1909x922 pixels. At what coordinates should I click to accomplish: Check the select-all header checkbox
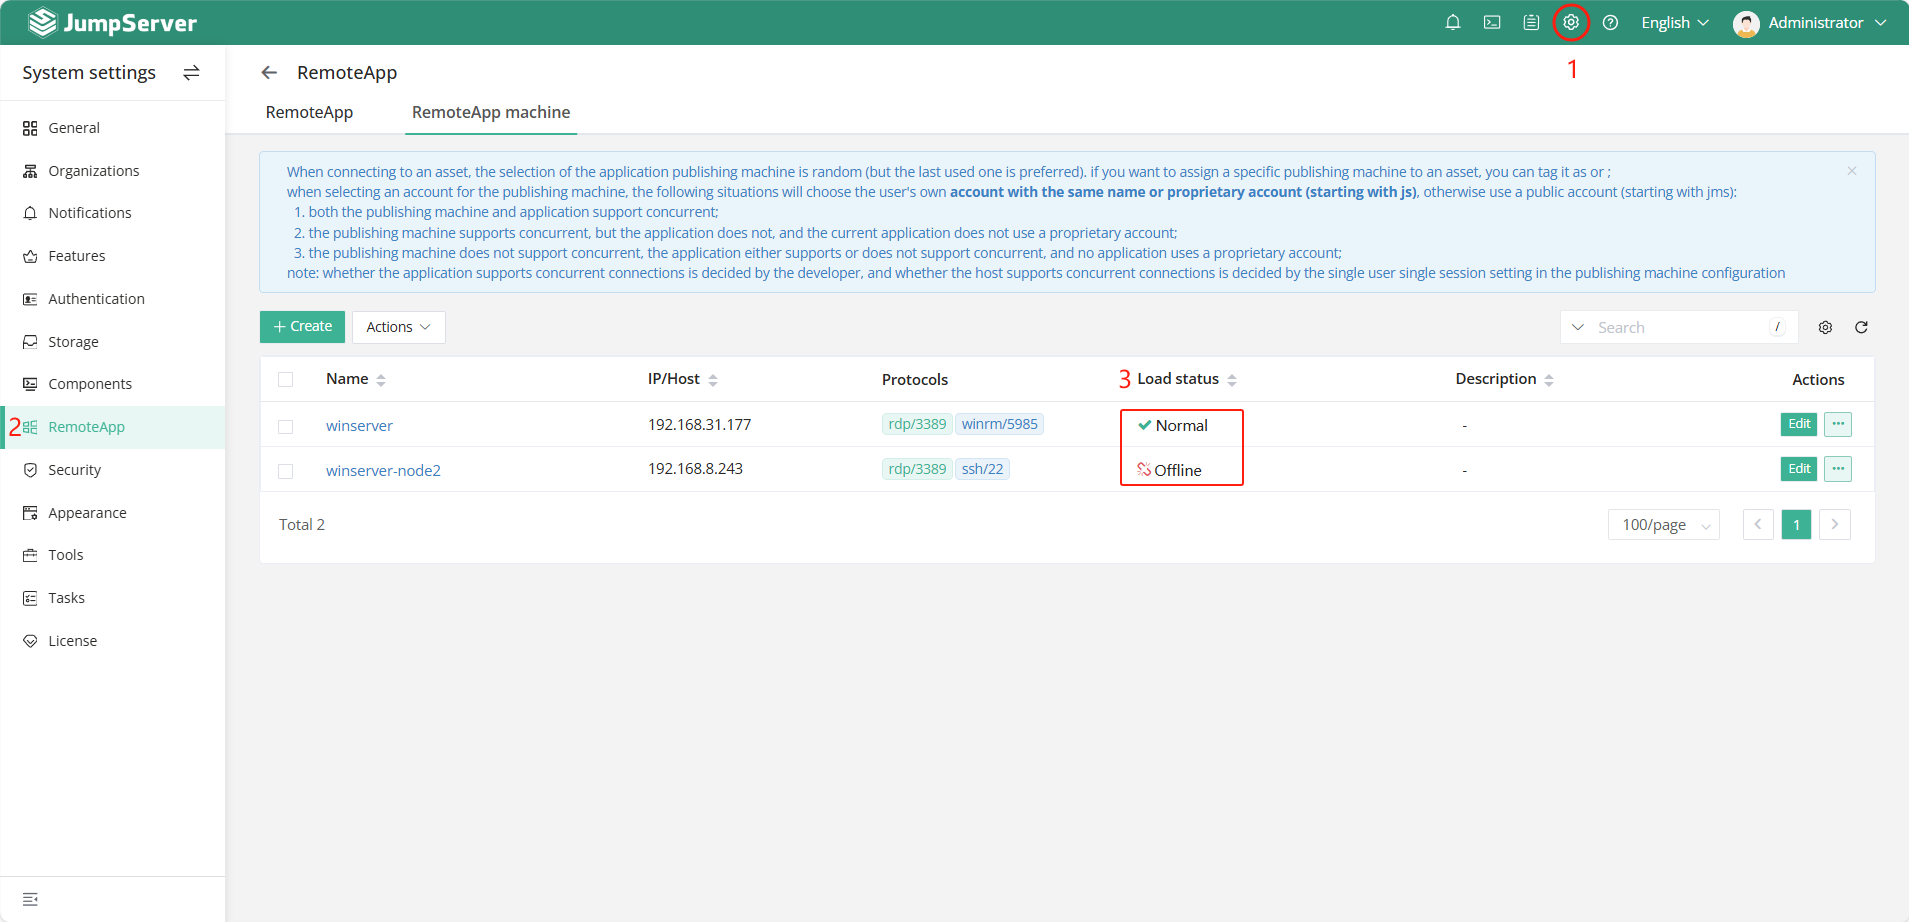pos(286,379)
